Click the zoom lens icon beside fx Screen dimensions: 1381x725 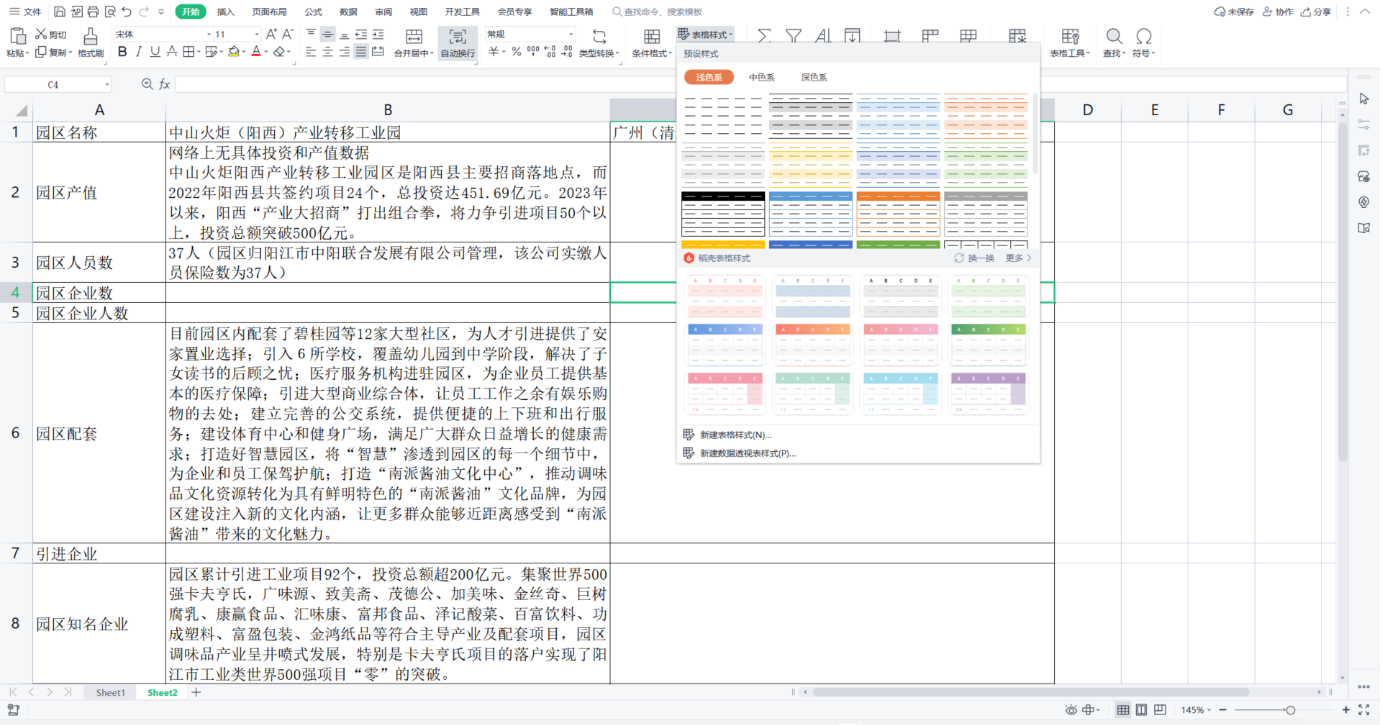coord(147,85)
